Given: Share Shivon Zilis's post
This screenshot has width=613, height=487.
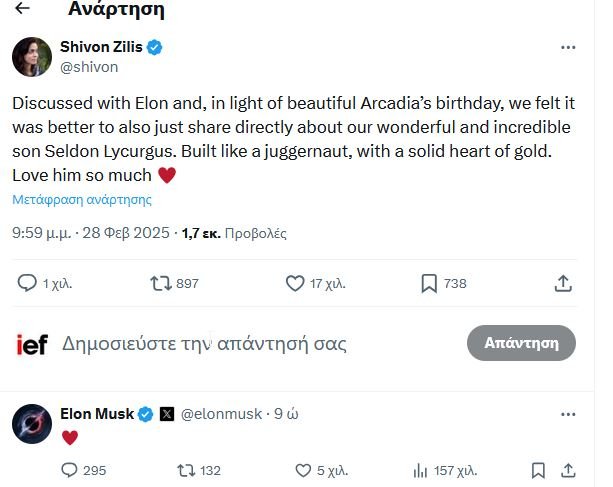Looking at the screenshot, I should tap(563, 284).
